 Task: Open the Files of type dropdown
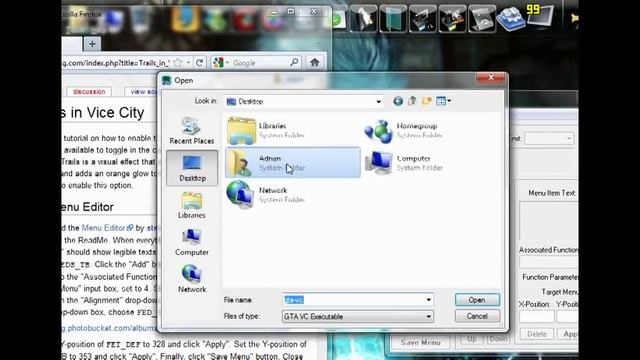pyautogui.click(x=428, y=316)
